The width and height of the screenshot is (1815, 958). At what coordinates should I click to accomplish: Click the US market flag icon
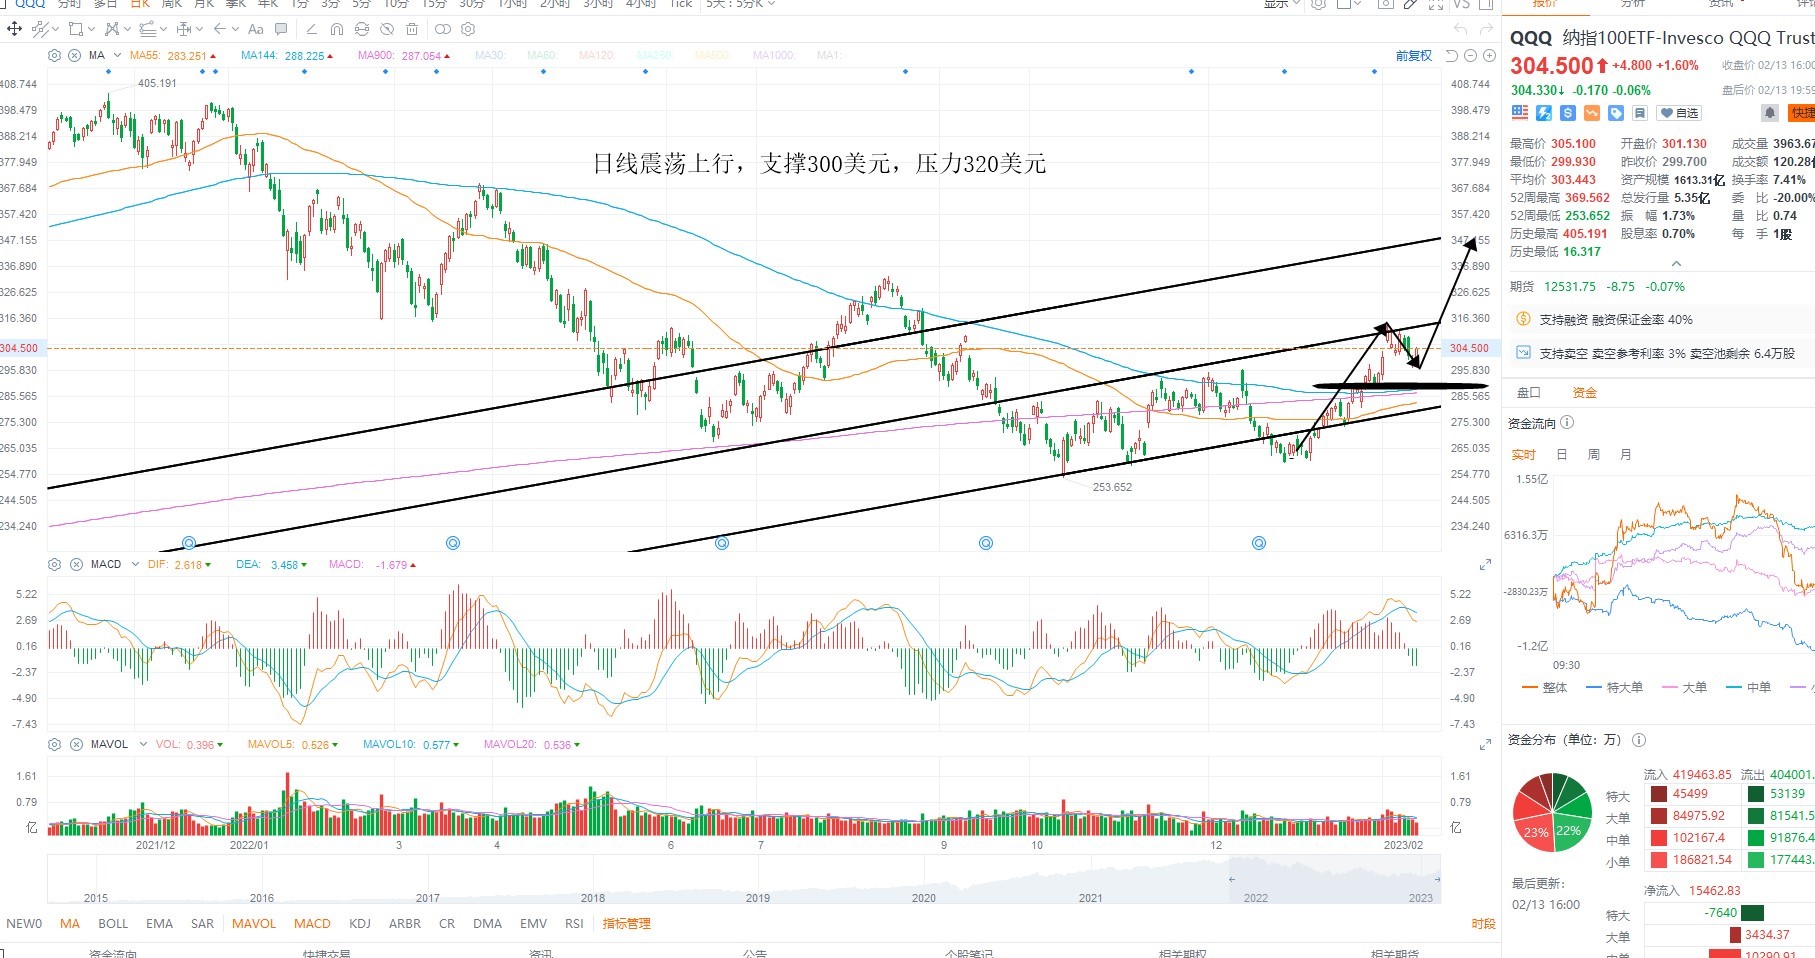click(1520, 113)
